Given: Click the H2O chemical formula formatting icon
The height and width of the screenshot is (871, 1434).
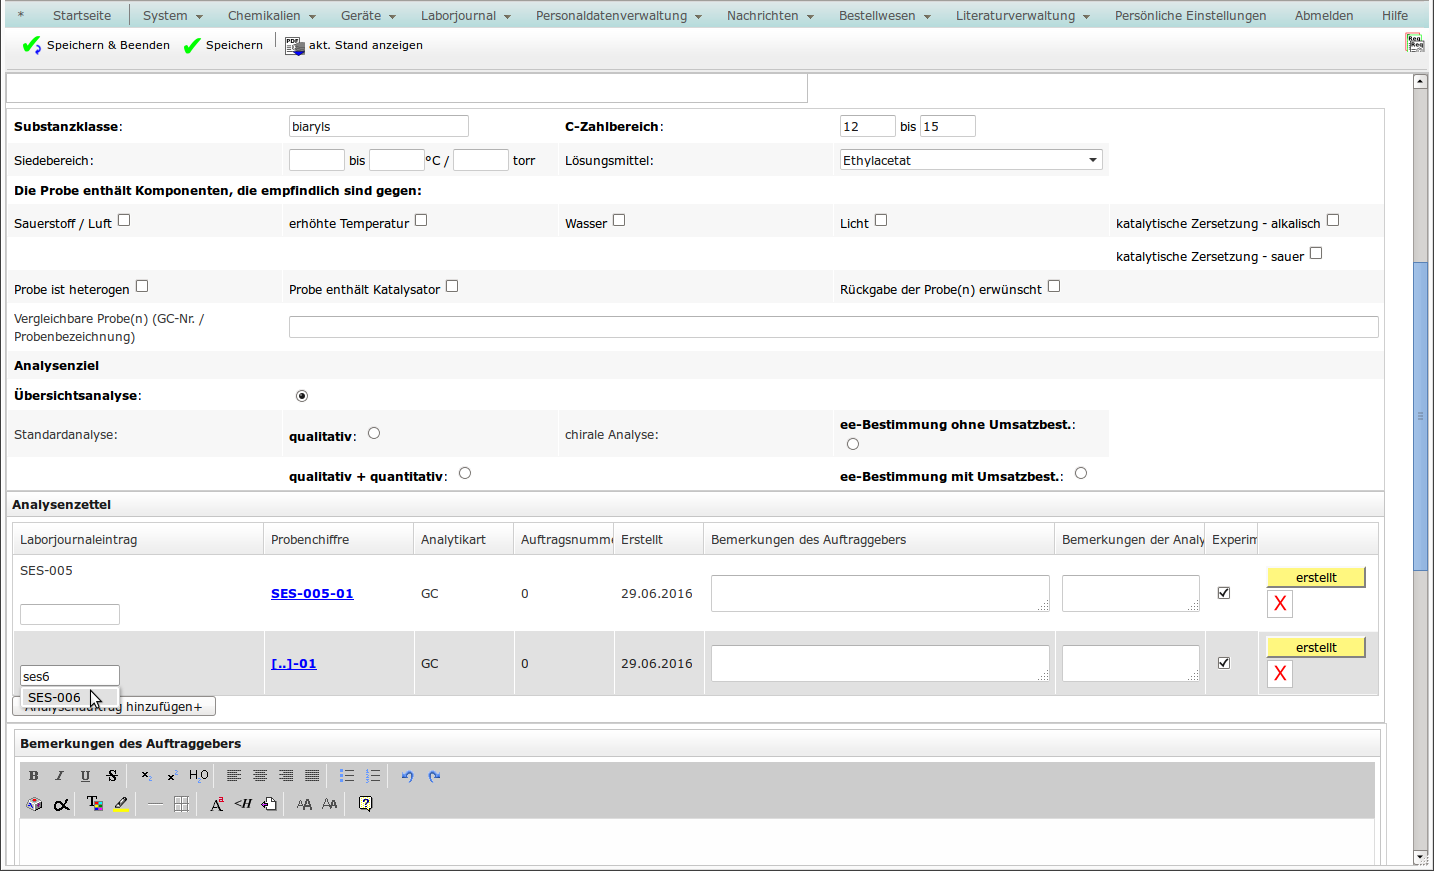Looking at the screenshot, I should pyautogui.click(x=199, y=776).
